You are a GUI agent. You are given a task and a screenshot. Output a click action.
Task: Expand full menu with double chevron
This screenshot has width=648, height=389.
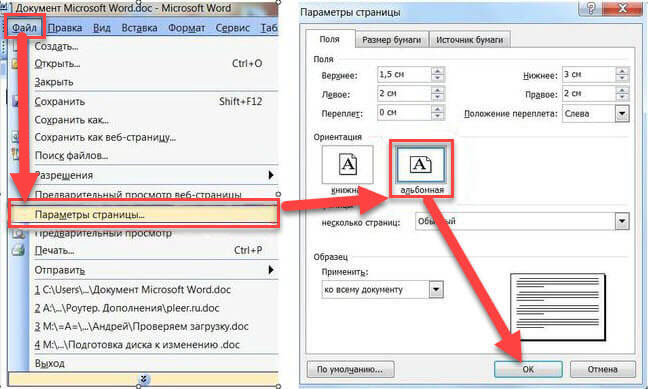pos(143,379)
